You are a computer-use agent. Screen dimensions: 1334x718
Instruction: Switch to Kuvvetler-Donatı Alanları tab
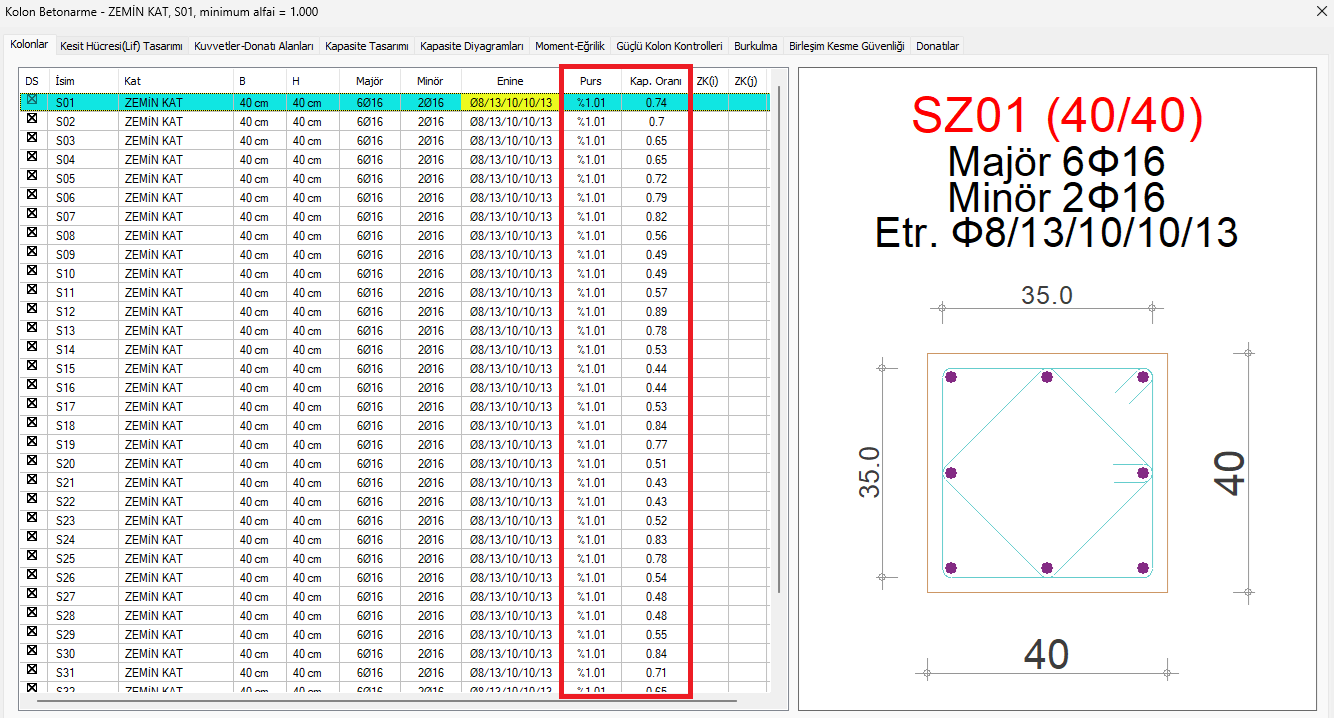point(254,46)
